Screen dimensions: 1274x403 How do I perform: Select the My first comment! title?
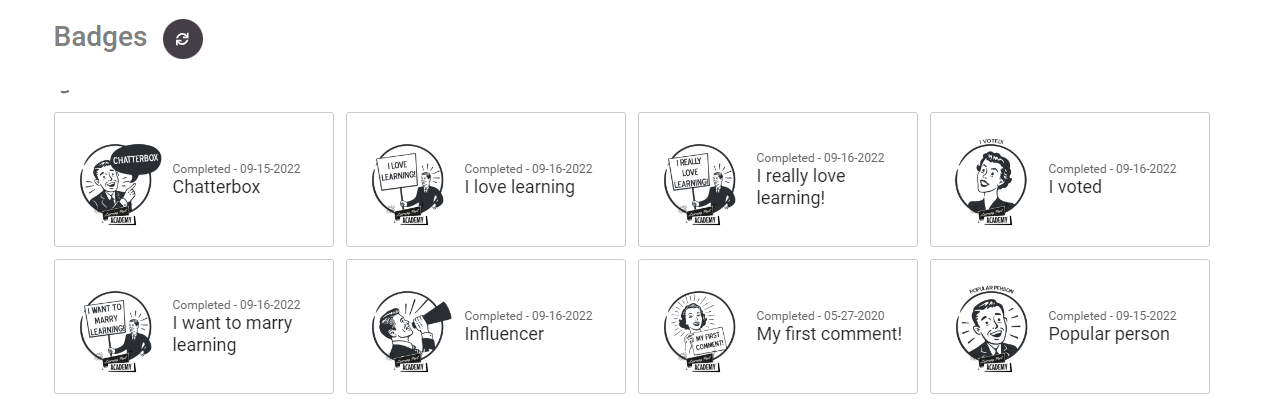(x=829, y=334)
